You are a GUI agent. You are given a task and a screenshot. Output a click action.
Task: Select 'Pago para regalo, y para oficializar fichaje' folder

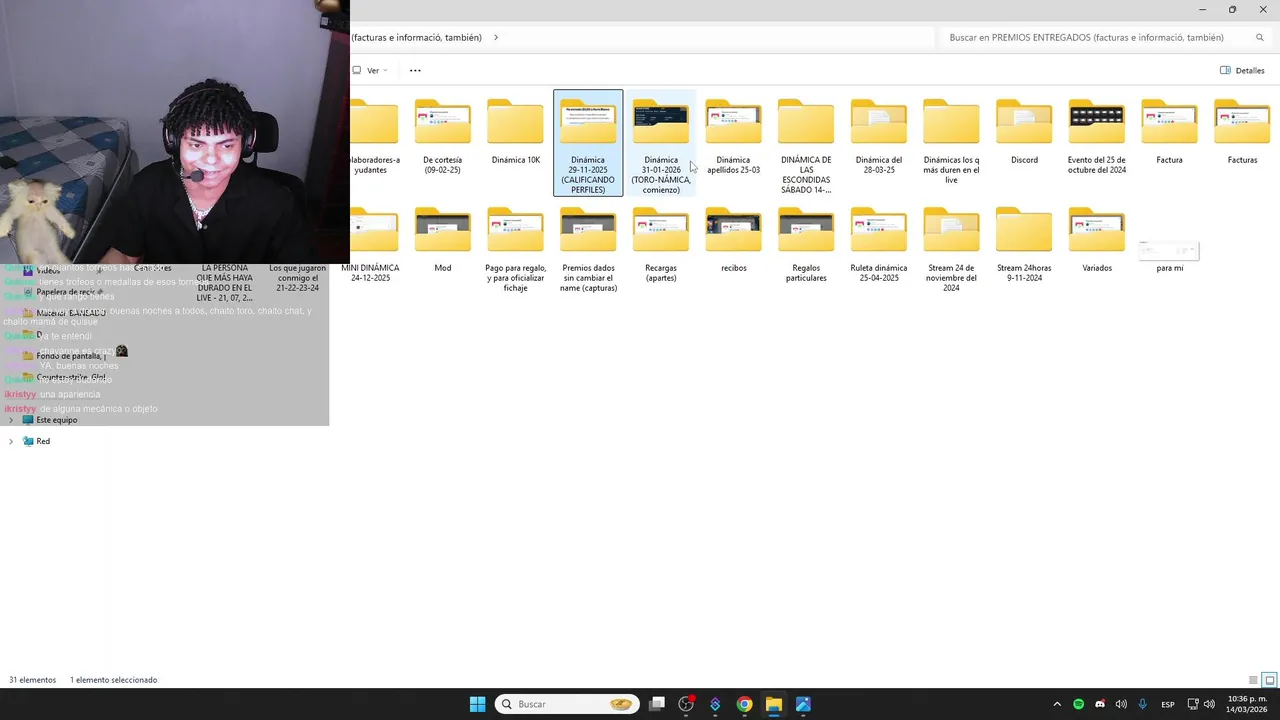515,250
